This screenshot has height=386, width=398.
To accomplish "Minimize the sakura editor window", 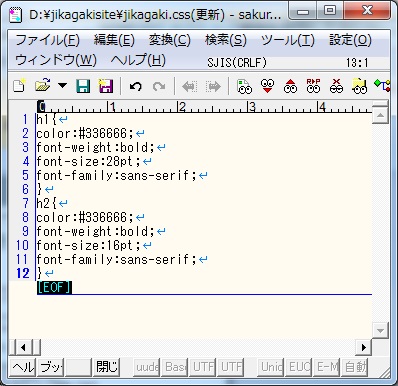I will pyautogui.click(x=303, y=11).
